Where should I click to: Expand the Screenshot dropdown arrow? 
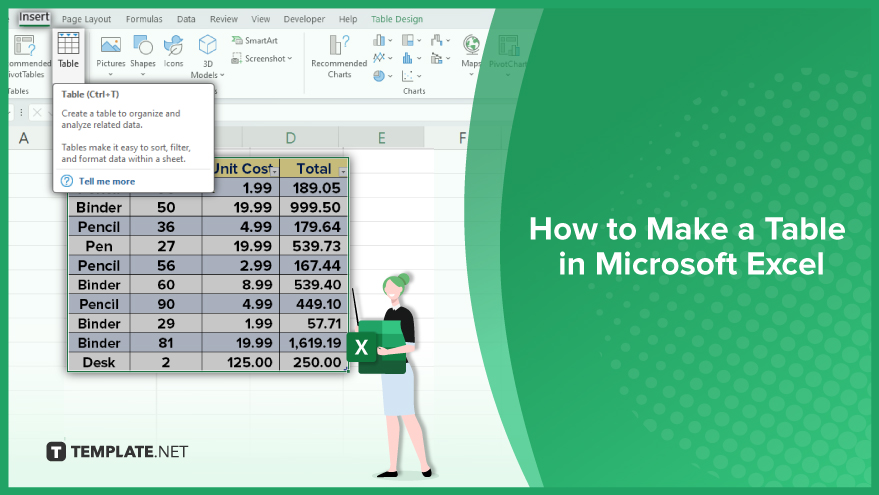click(x=290, y=58)
